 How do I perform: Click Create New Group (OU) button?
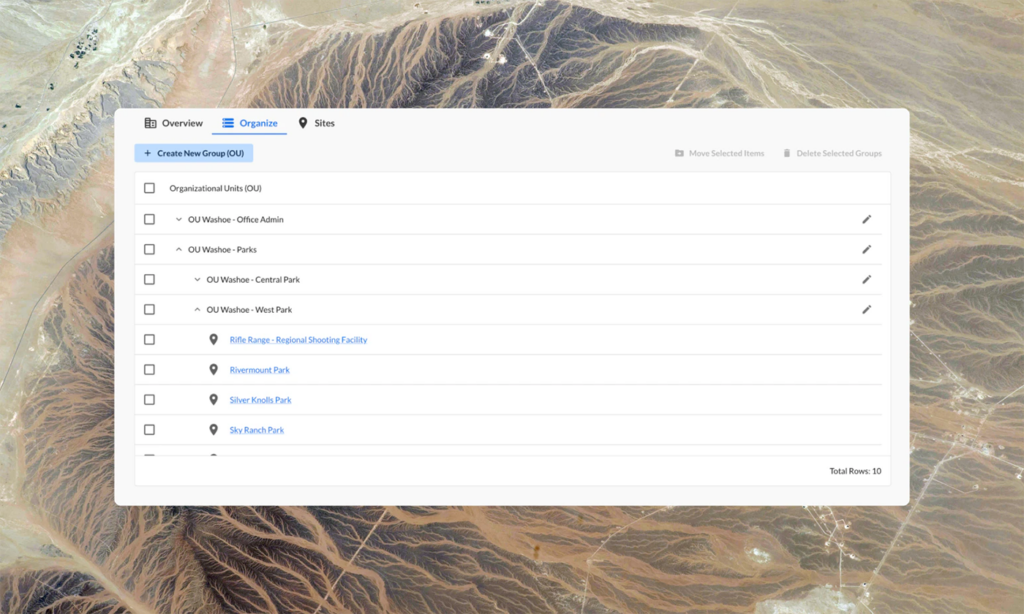click(194, 153)
